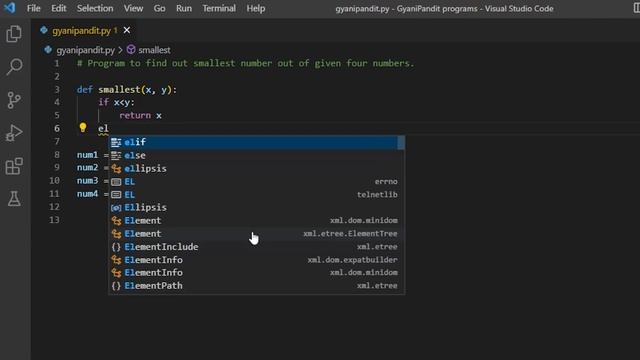
Task: Open the Run and Debug view
Action: pos(14,133)
